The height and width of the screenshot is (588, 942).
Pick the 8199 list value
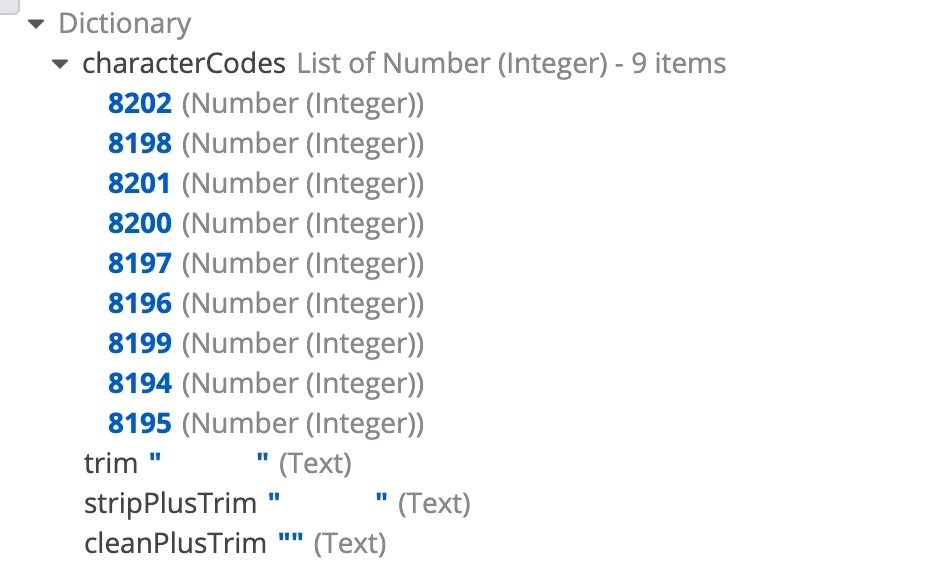[139, 343]
